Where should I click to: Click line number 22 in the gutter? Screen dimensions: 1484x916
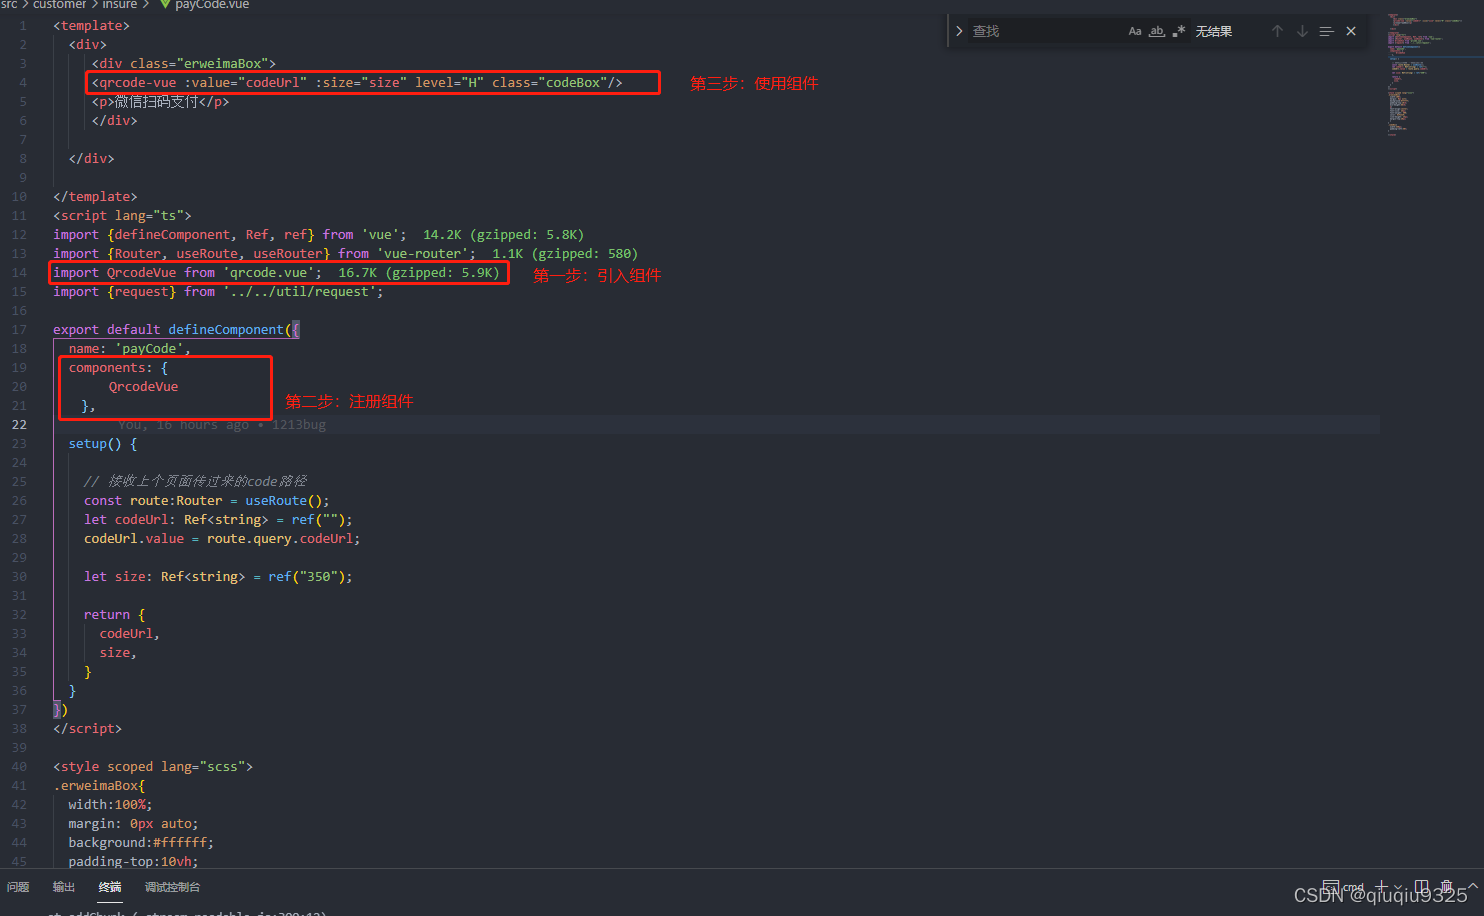(19, 424)
